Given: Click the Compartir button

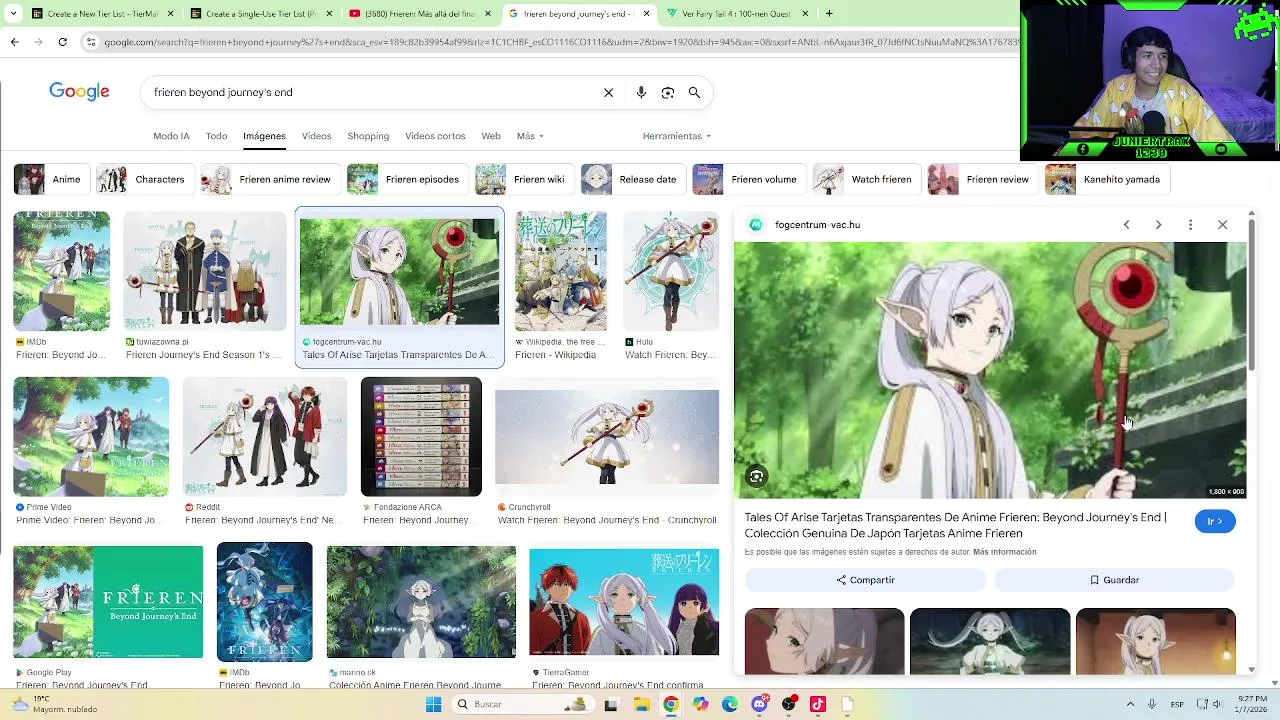Looking at the screenshot, I should click(865, 580).
